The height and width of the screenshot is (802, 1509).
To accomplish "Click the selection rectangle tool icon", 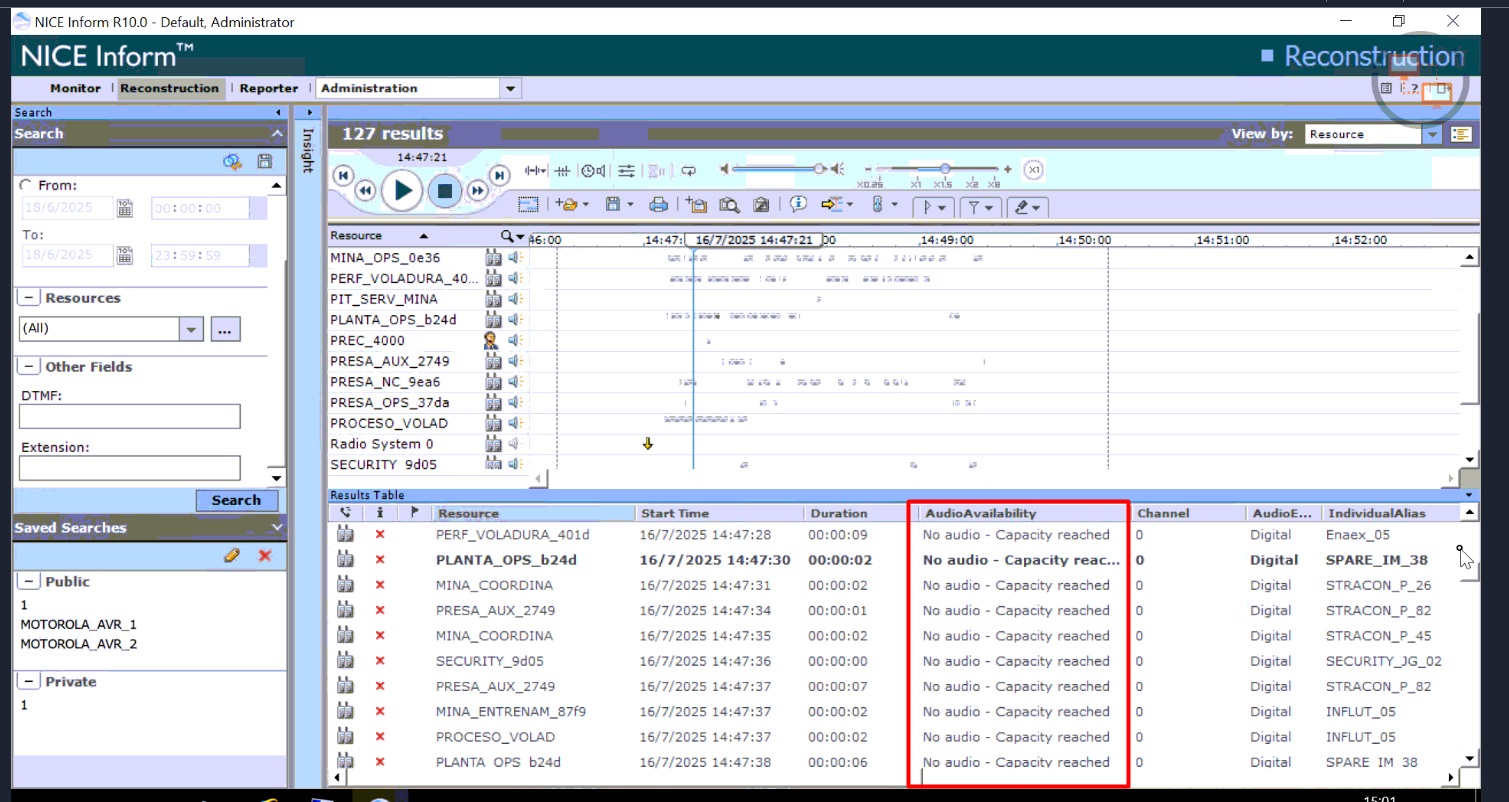I will [529, 205].
